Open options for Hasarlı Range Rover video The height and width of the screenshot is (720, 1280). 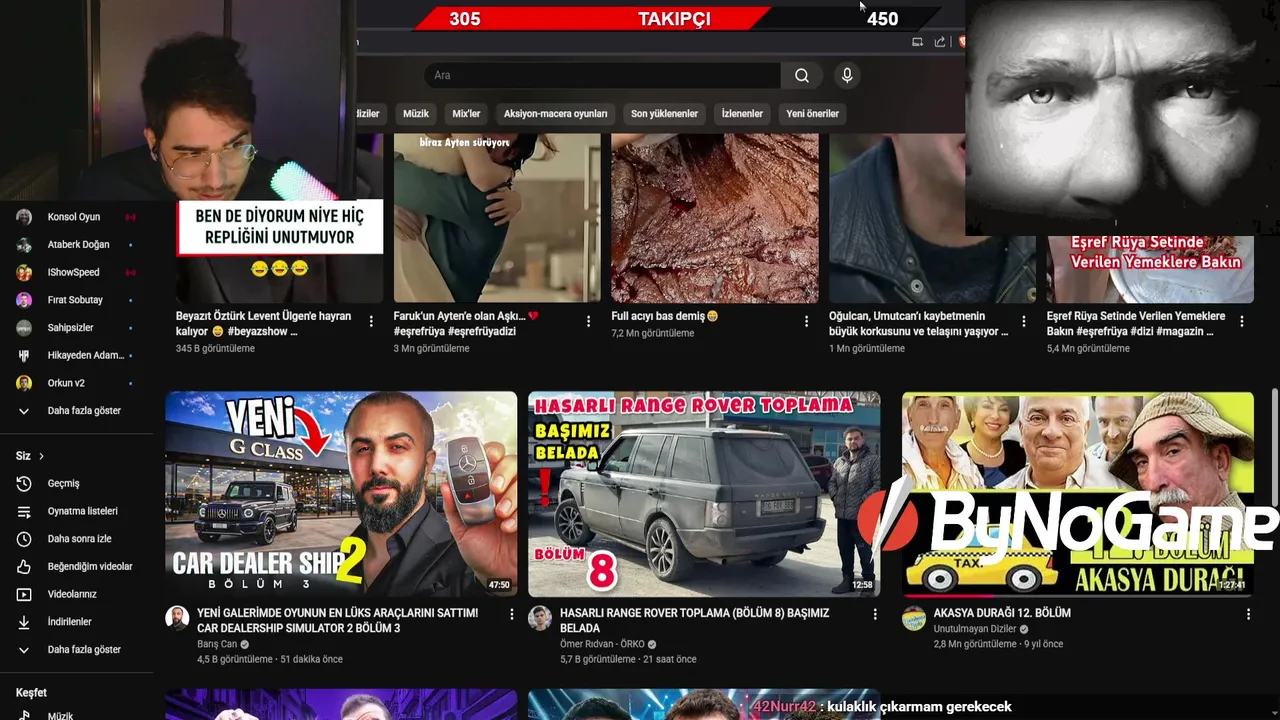click(x=875, y=614)
